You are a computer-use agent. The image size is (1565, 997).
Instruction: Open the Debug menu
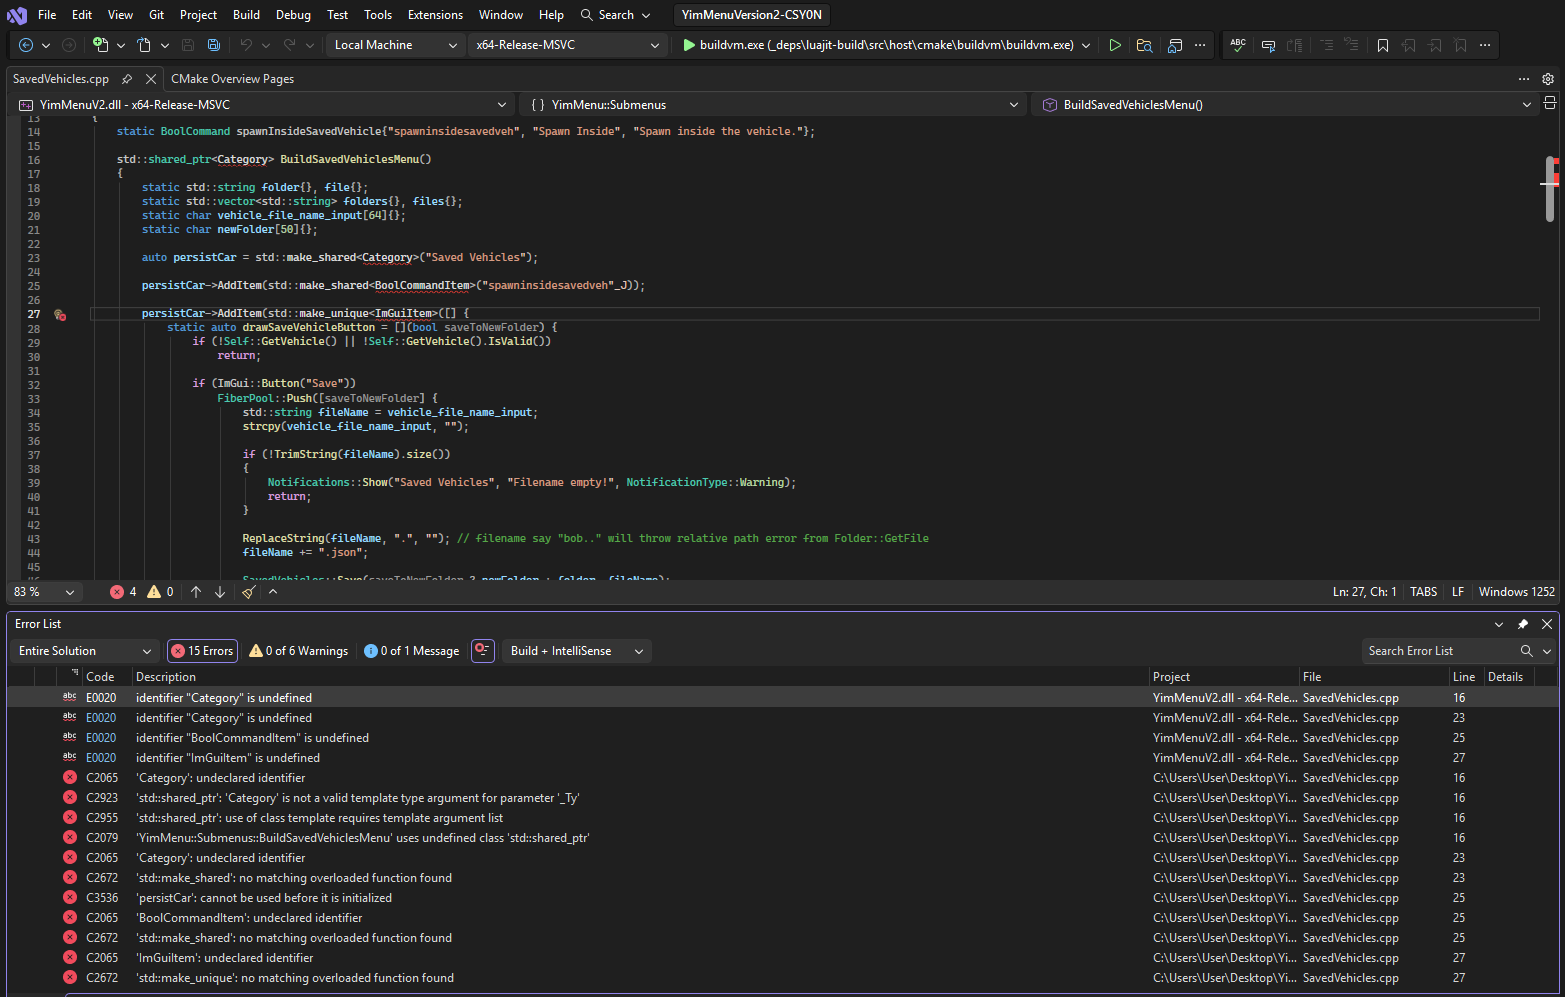click(x=293, y=15)
